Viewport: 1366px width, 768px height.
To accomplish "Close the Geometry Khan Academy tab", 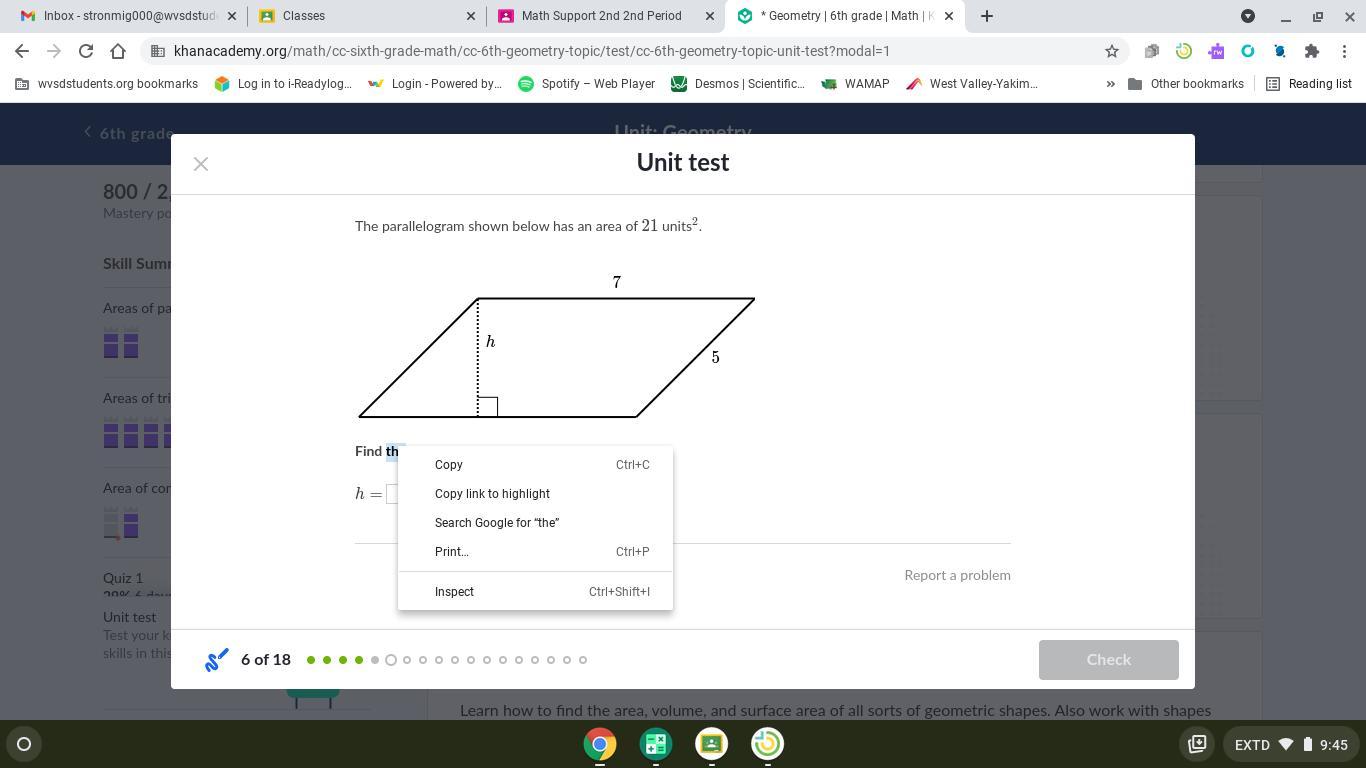I will click(949, 16).
